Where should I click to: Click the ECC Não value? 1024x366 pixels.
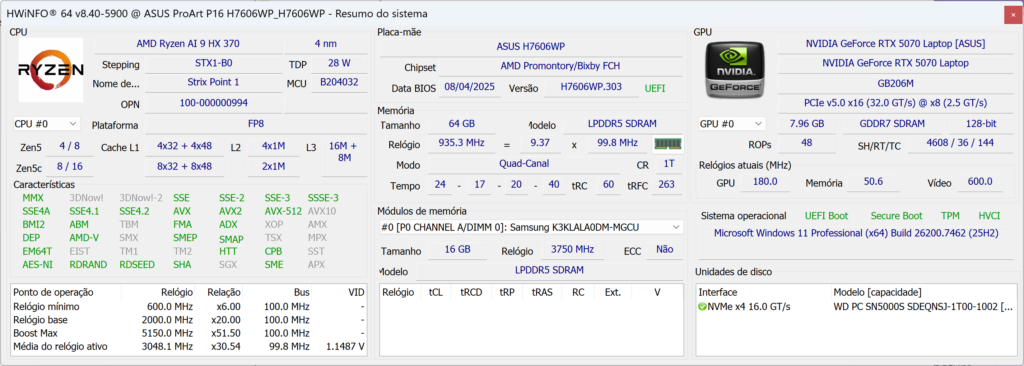pos(664,249)
